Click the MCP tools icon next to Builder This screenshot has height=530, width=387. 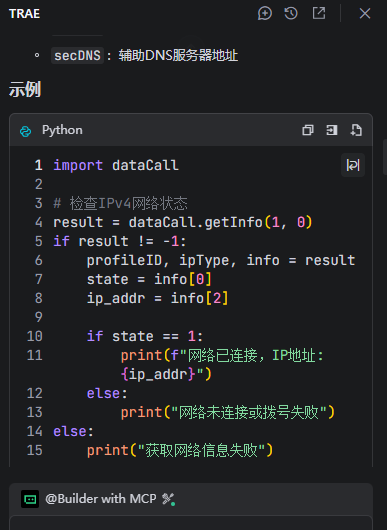[168, 499]
